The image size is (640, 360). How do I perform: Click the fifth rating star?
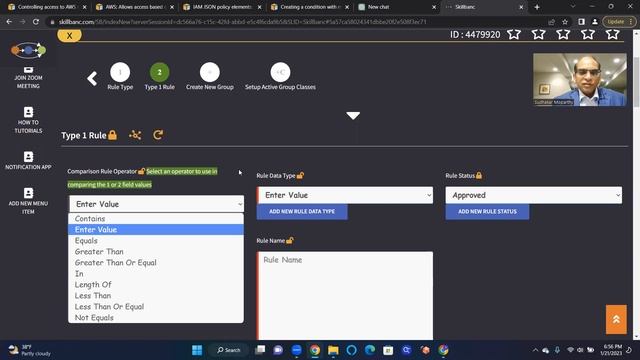[x=613, y=34]
